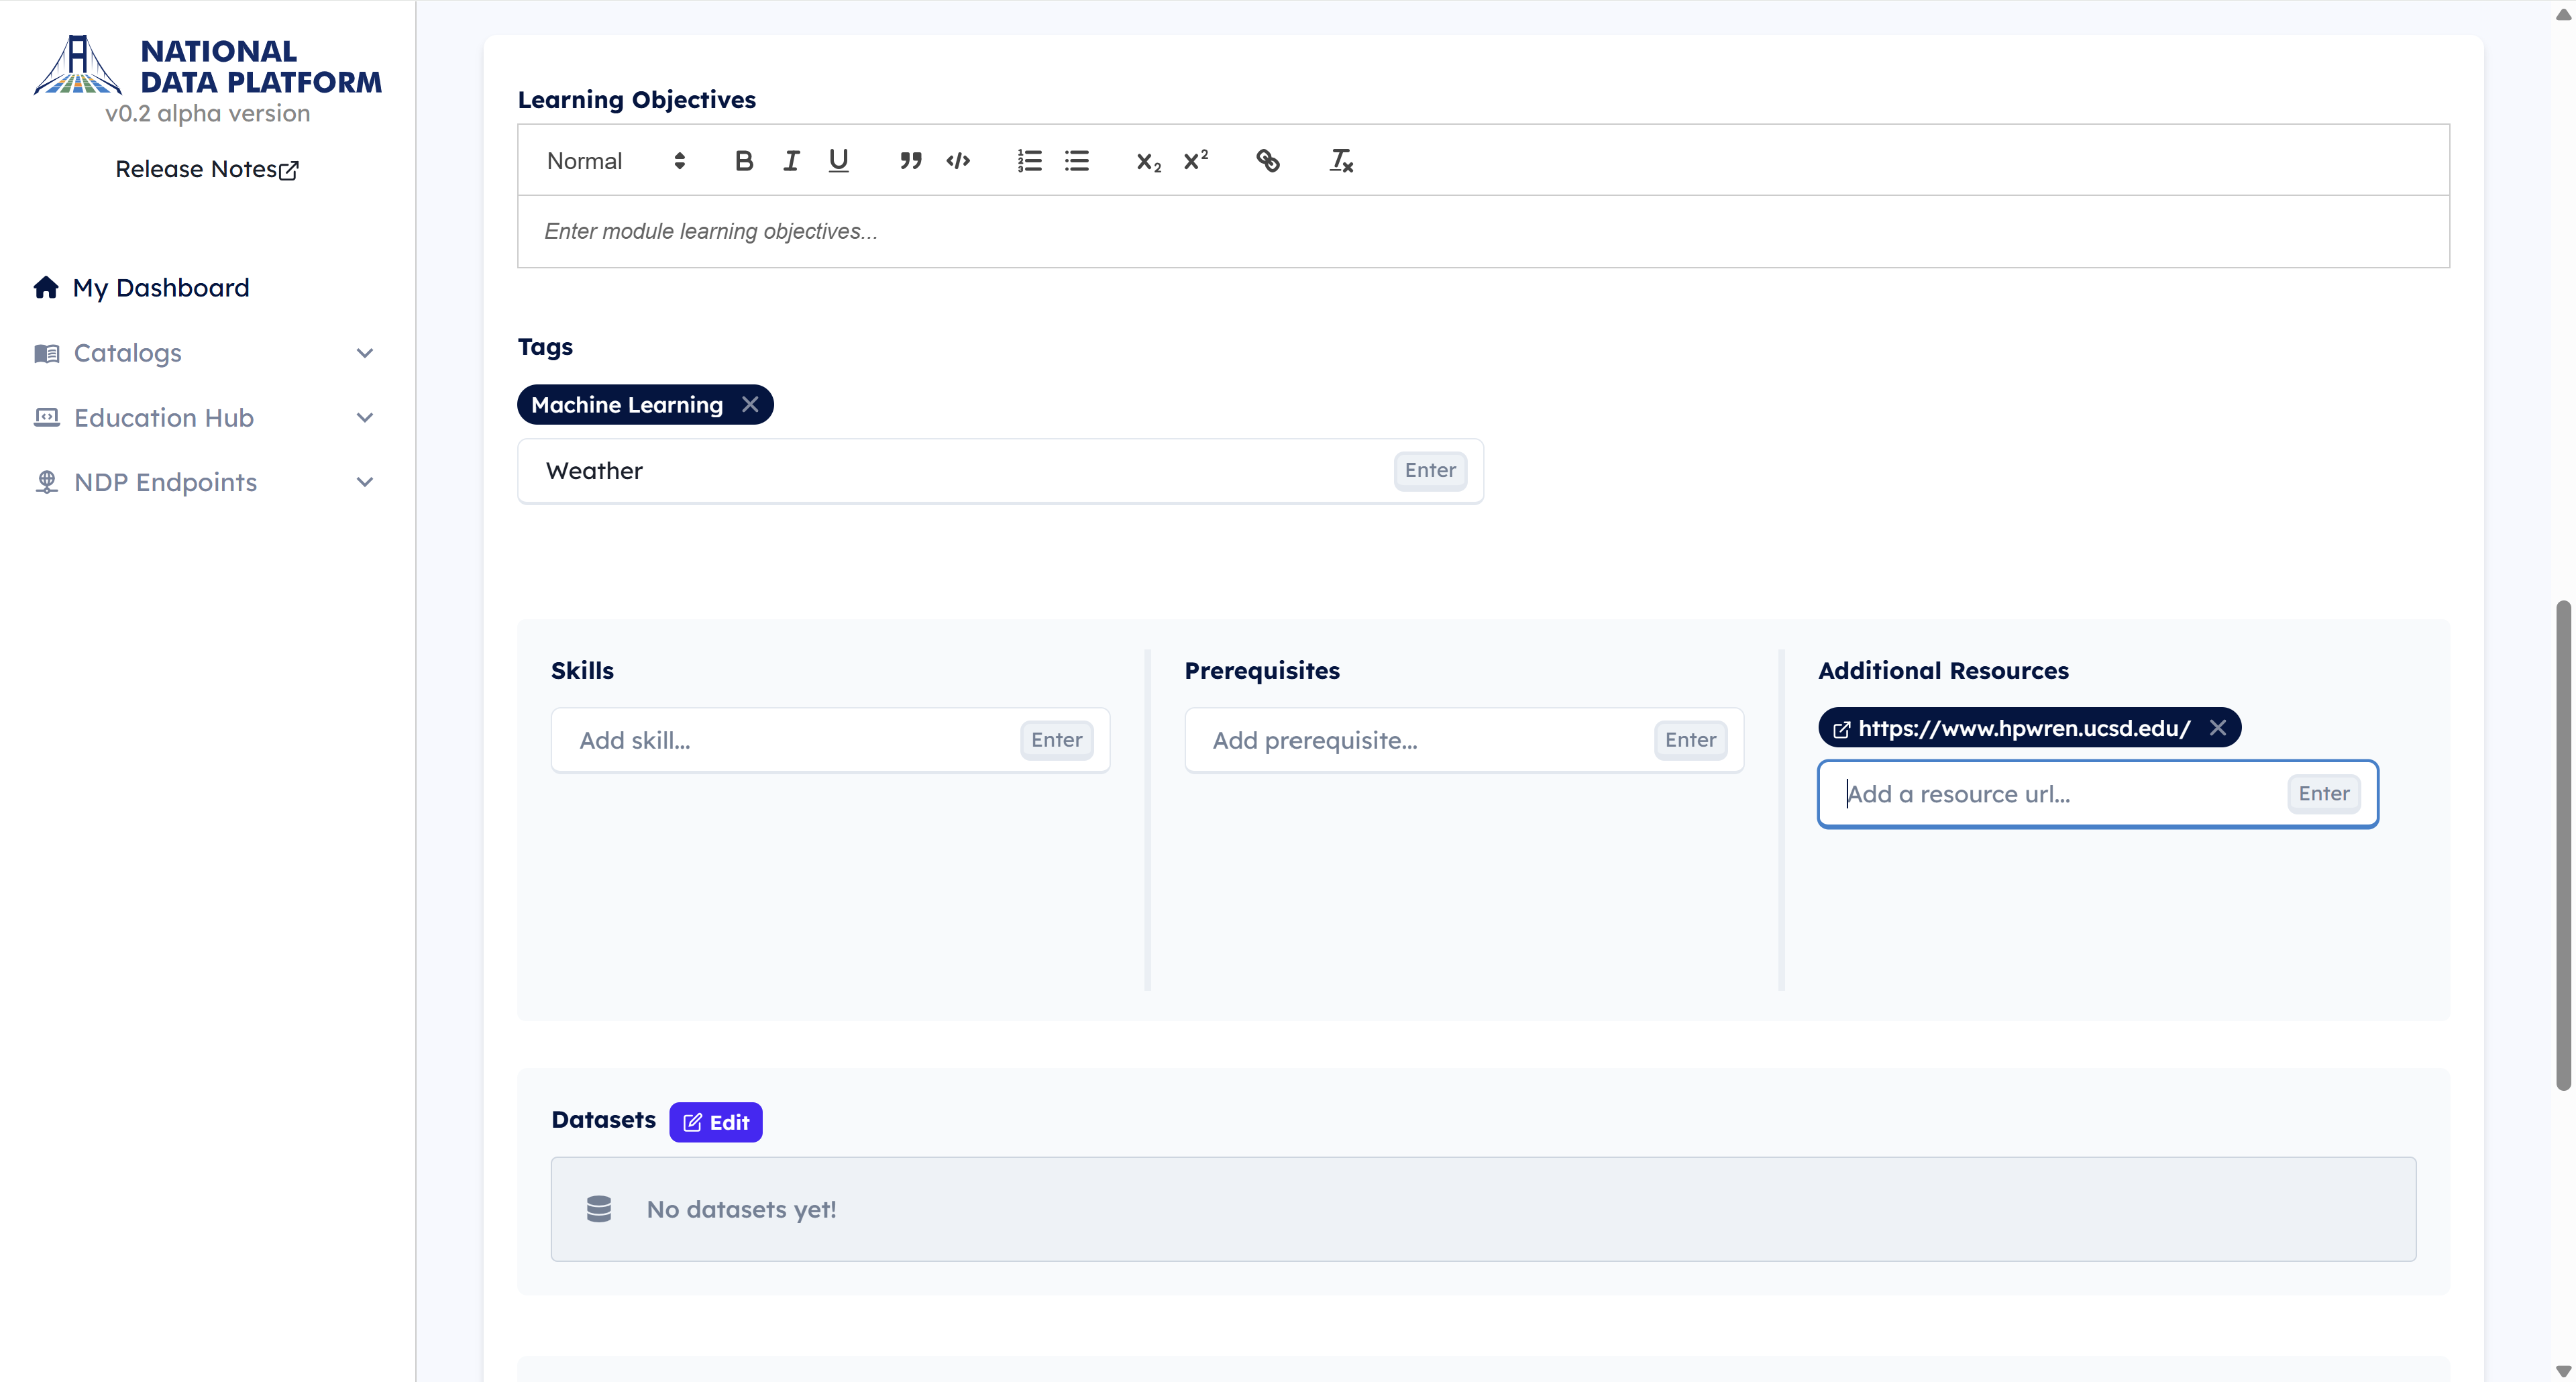Image resolution: width=2576 pixels, height=1382 pixels.
Task: Apply superscript formatting
Action: tap(1196, 161)
